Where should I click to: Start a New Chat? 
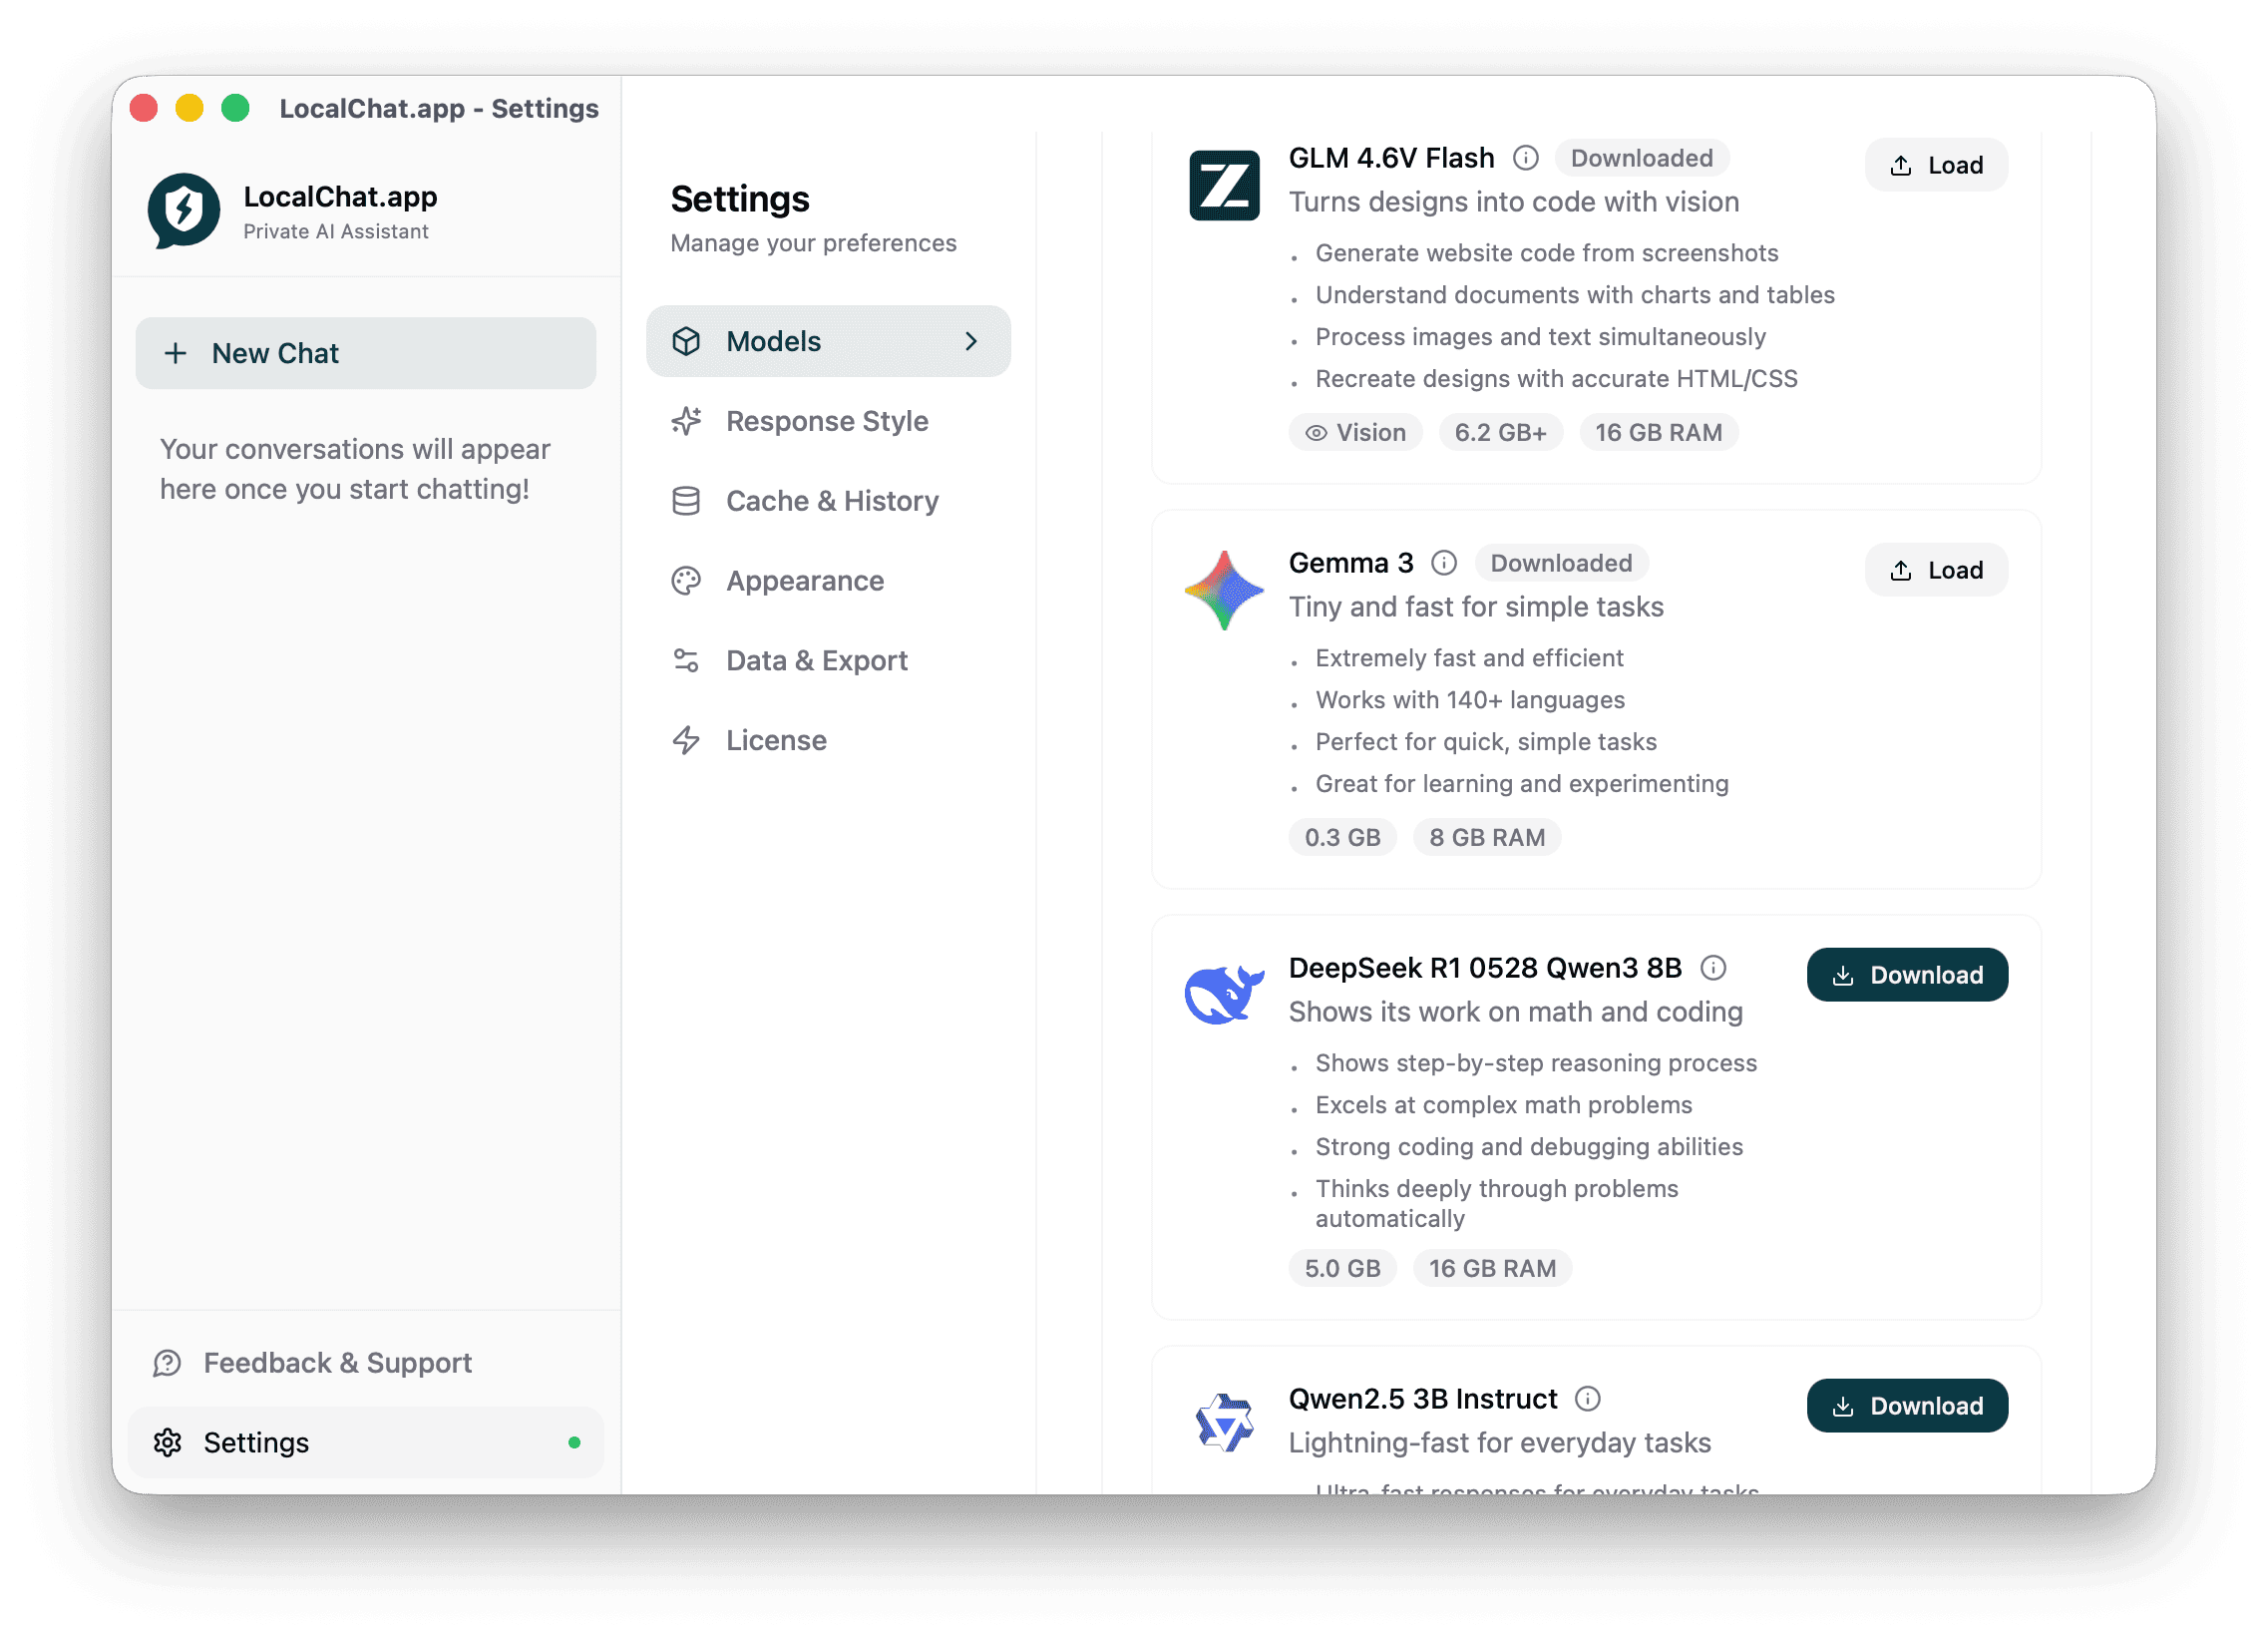point(366,354)
